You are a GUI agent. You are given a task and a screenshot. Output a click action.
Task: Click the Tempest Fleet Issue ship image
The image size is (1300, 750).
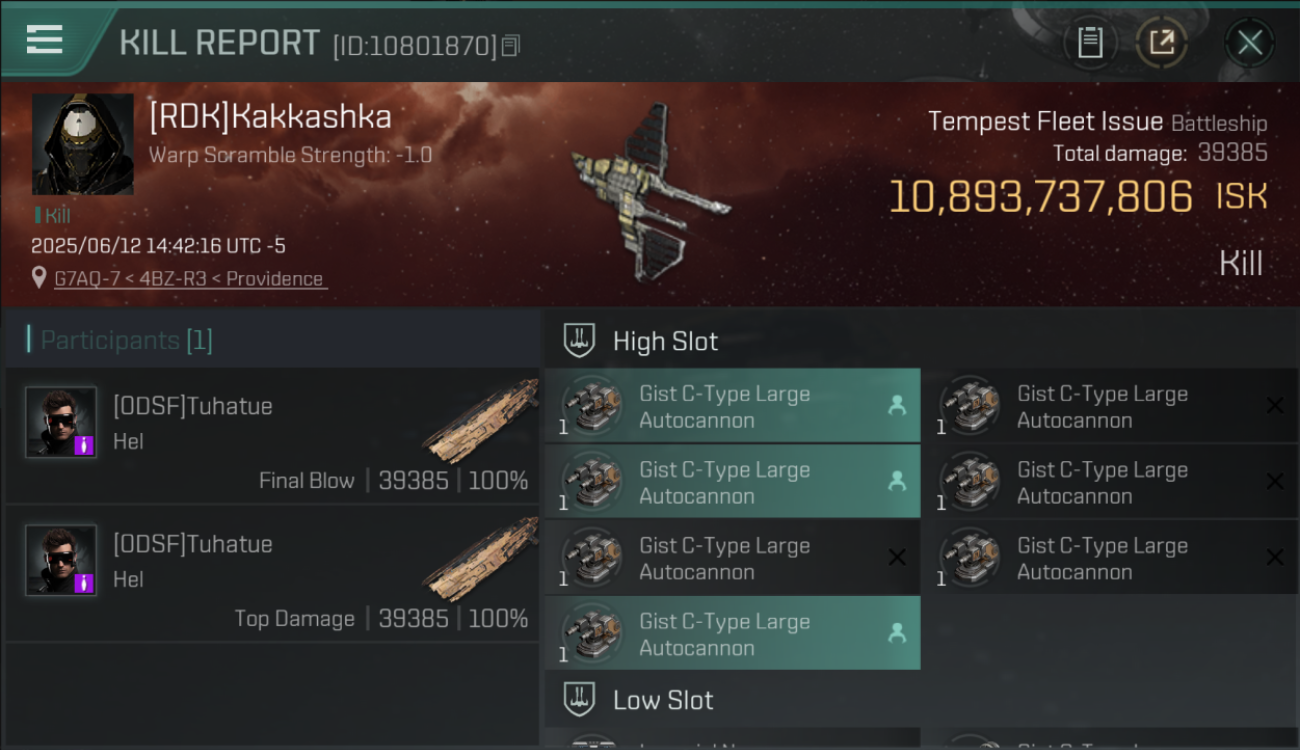coord(650,190)
